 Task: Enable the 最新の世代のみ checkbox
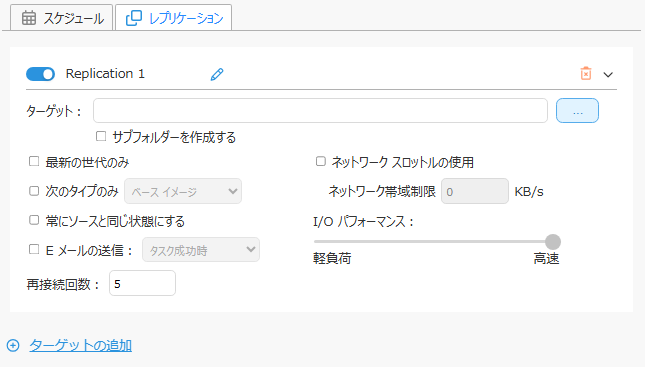tap(34, 161)
